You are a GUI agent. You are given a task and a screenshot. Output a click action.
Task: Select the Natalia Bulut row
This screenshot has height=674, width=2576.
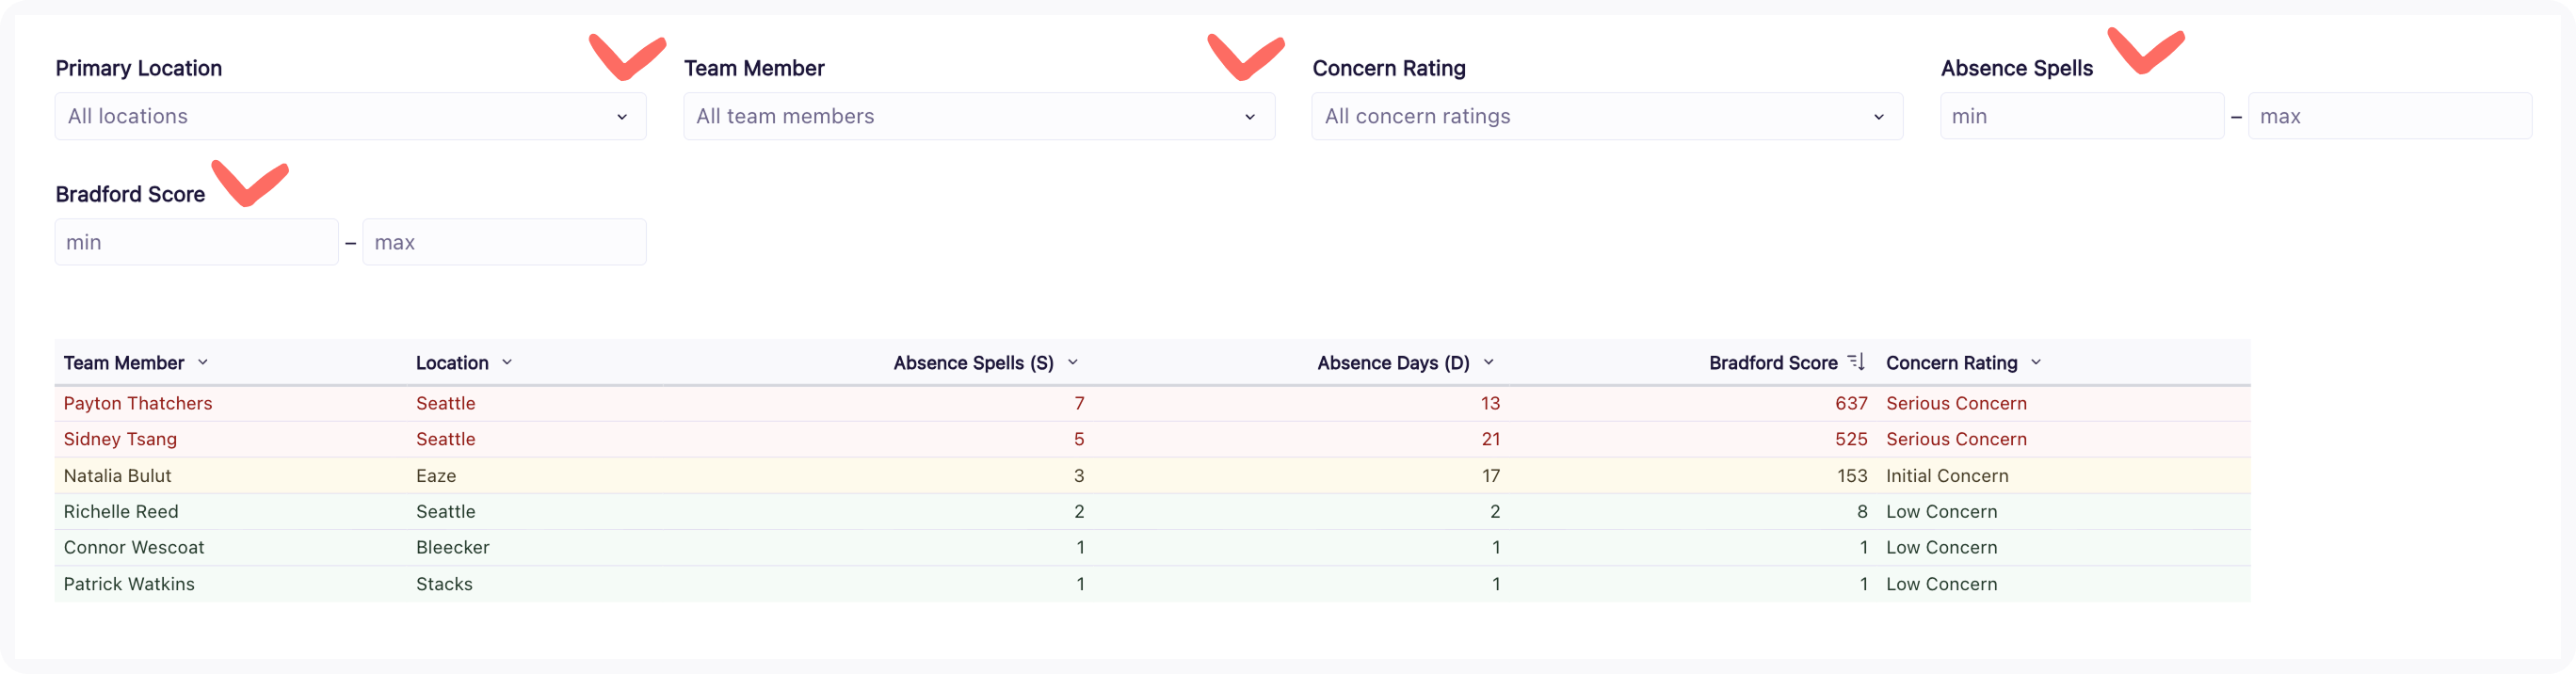700,476
